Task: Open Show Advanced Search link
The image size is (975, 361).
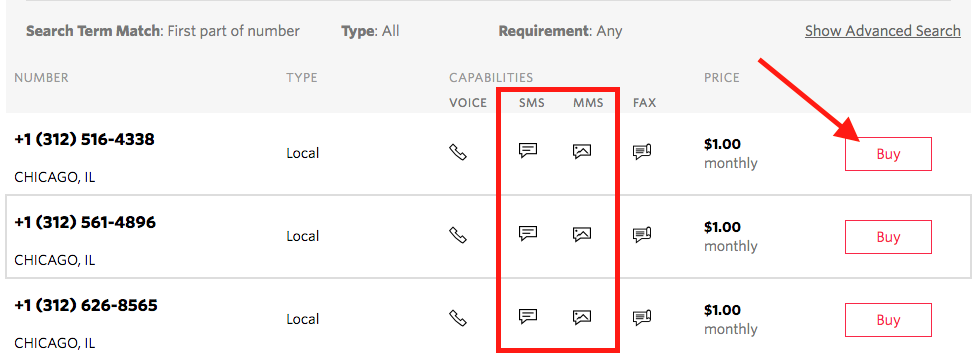Action: (x=882, y=31)
